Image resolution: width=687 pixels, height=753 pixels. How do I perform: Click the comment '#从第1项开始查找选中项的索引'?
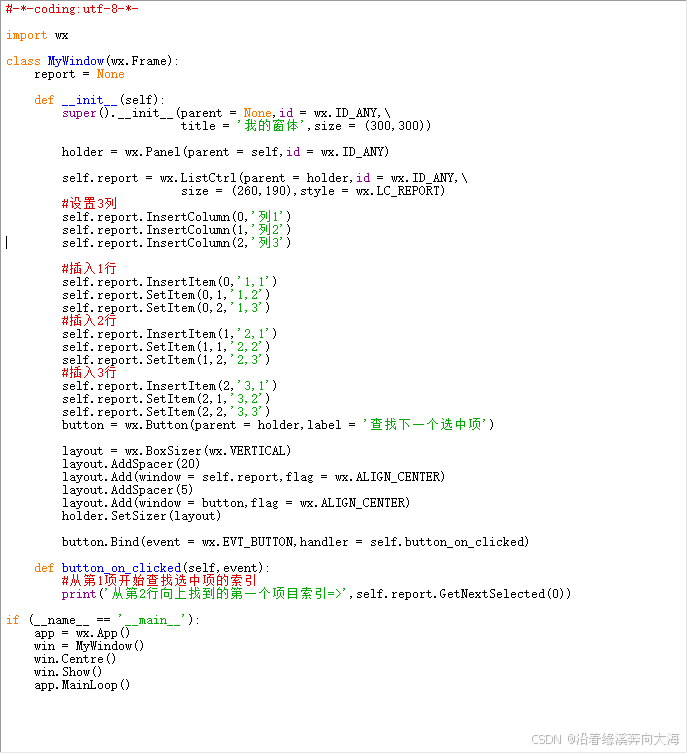tap(159, 581)
